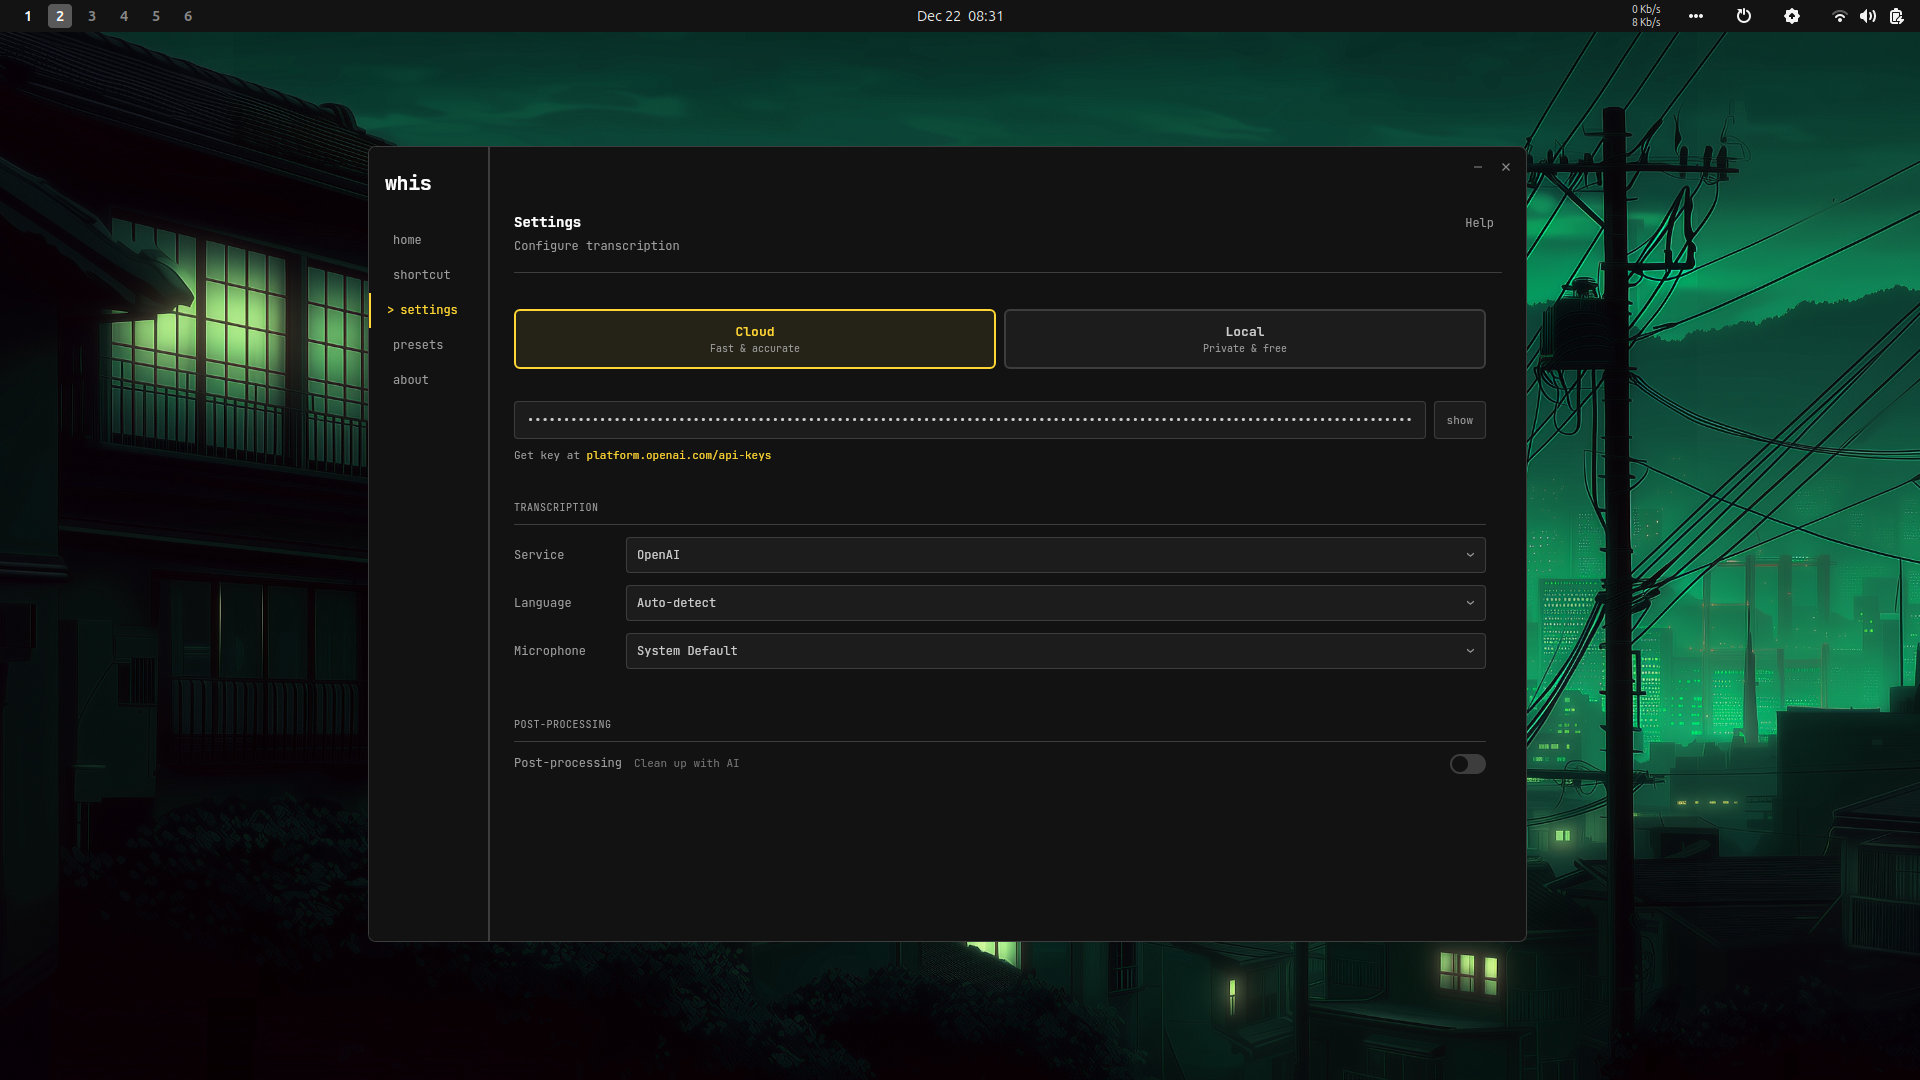
Task: Open the Language dropdown set to Auto-detect
Action: [1054, 603]
